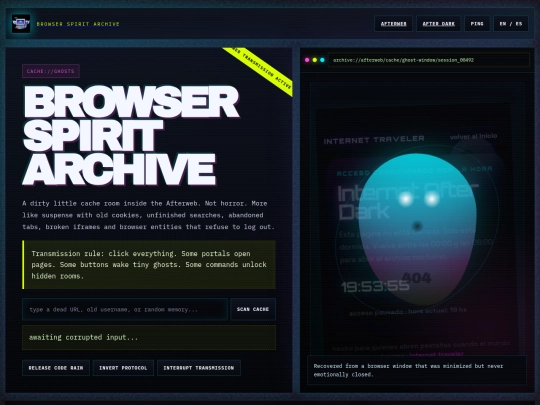Click the cyan window dot
540x405 pixels.
pos(322,60)
